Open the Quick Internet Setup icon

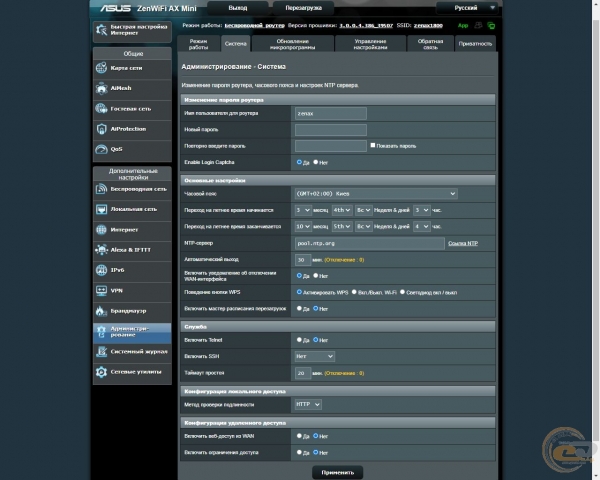[101, 30]
